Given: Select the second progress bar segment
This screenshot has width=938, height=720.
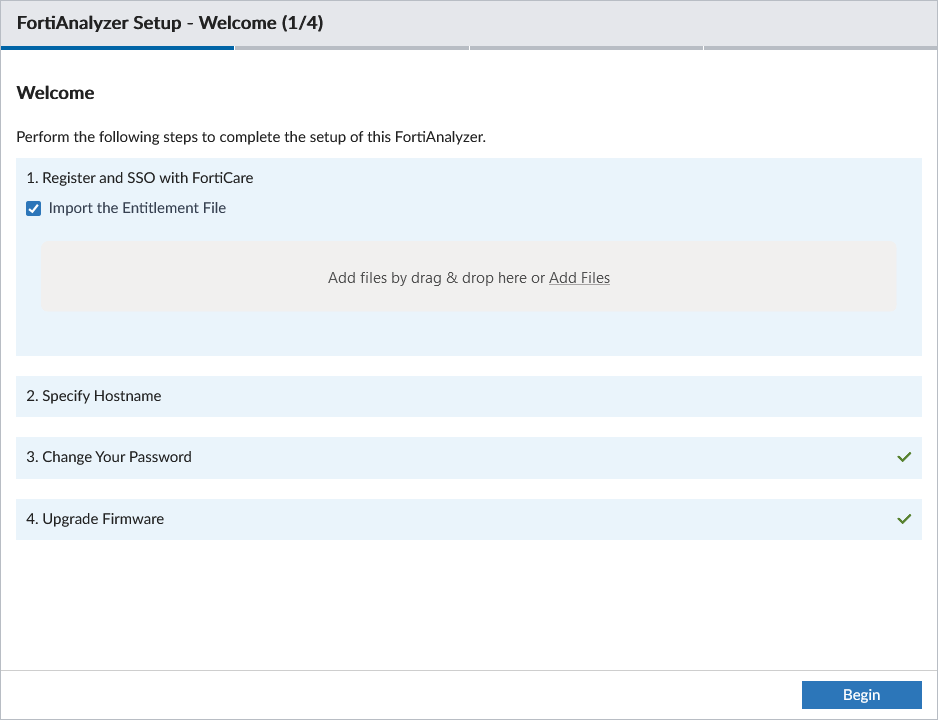Looking at the screenshot, I should click(352, 47).
